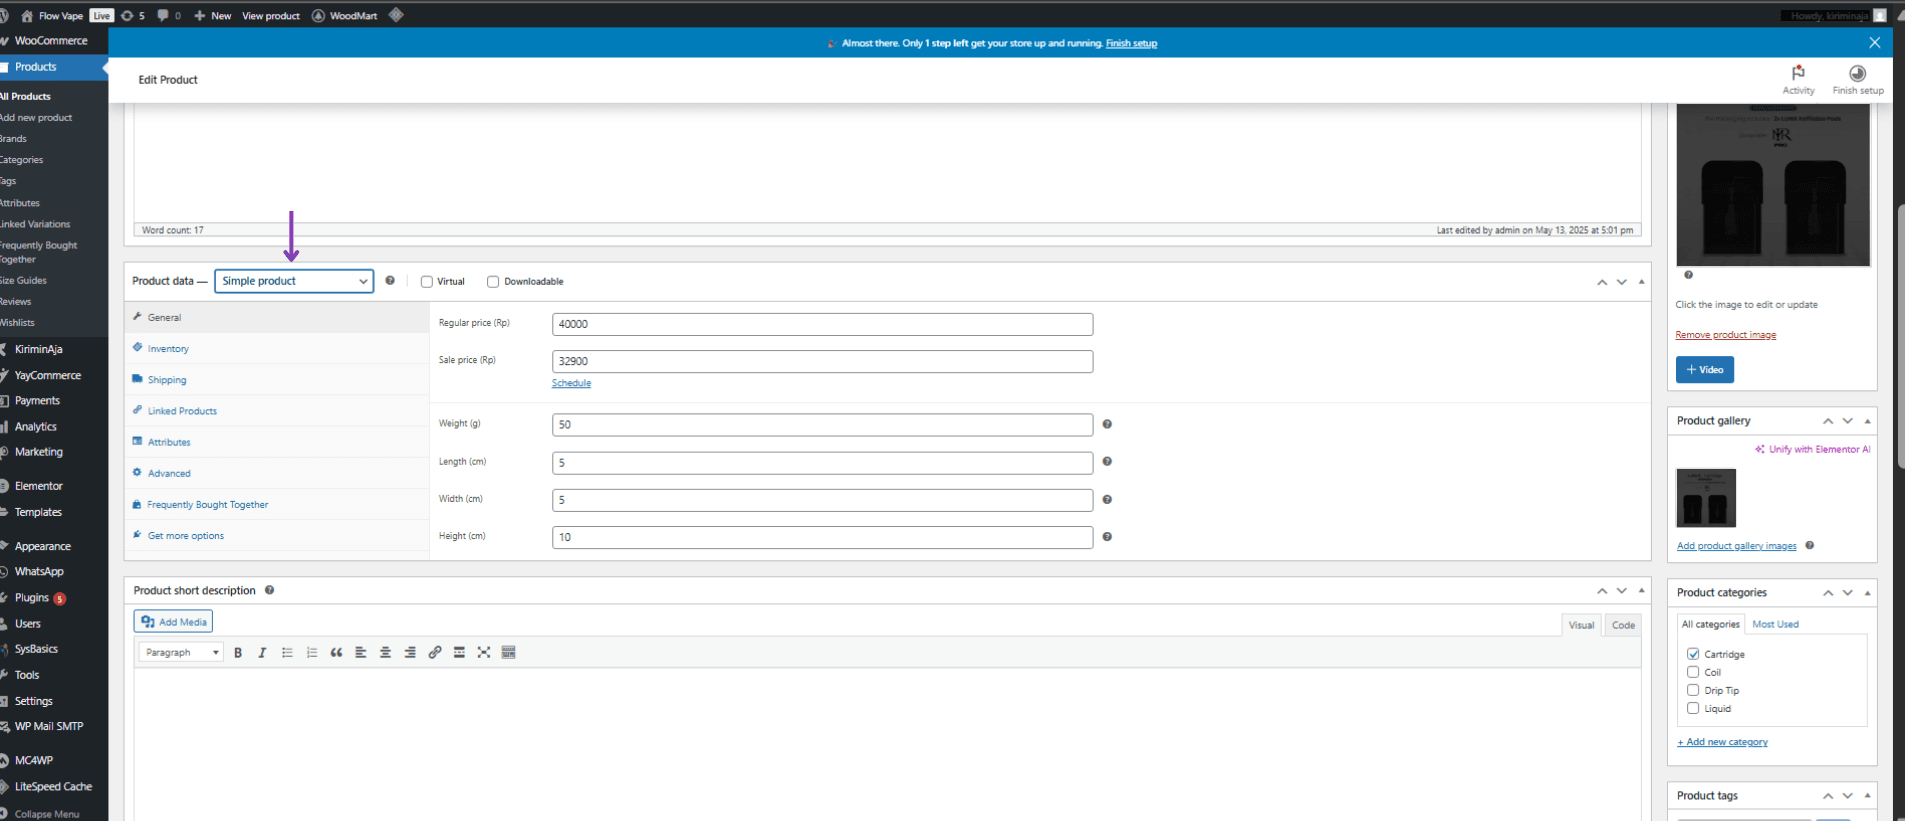Insert a link in the editor
Screen dimensions: 1905x821
click(x=435, y=652)
